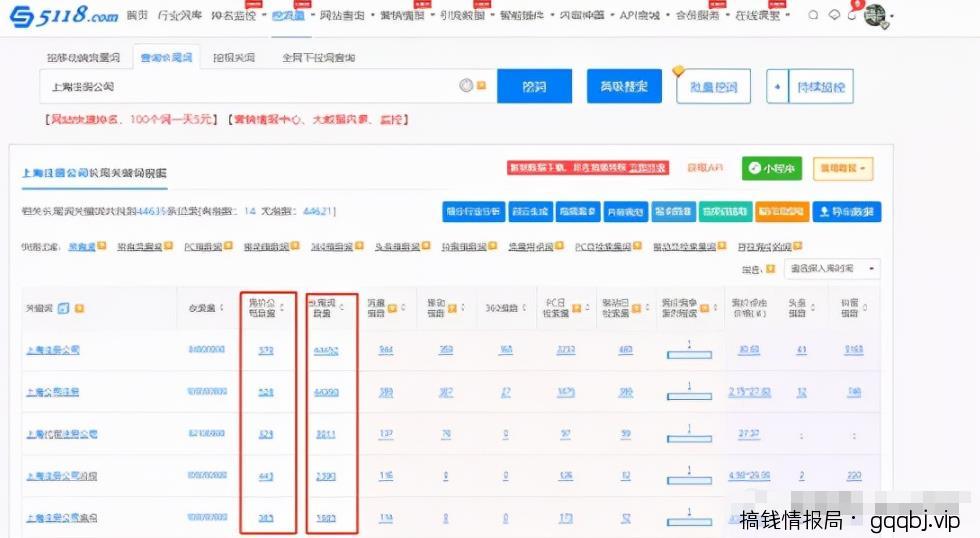Click the orange help icon in the keyword column header
This screenshot has height=538, width=980.
coord(79,308)
